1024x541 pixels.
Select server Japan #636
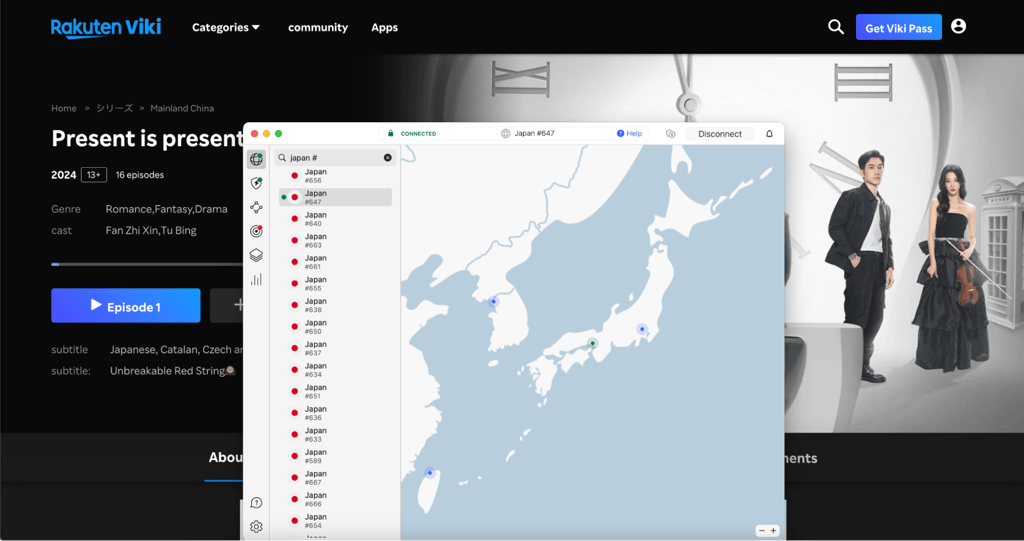click(x=335, y=413)
